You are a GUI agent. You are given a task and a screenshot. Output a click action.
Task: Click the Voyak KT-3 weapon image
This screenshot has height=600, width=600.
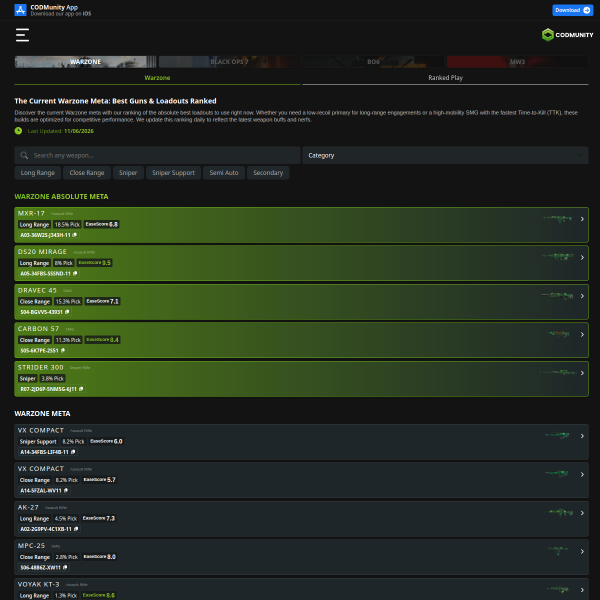click(558, 590)
